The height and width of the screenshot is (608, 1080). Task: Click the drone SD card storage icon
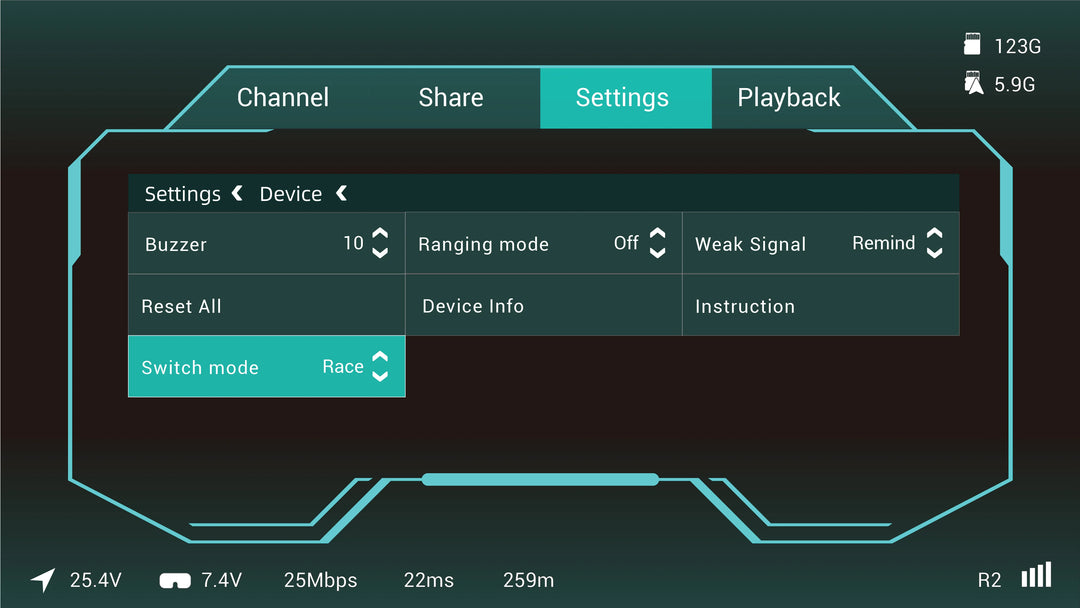[973, 83]
